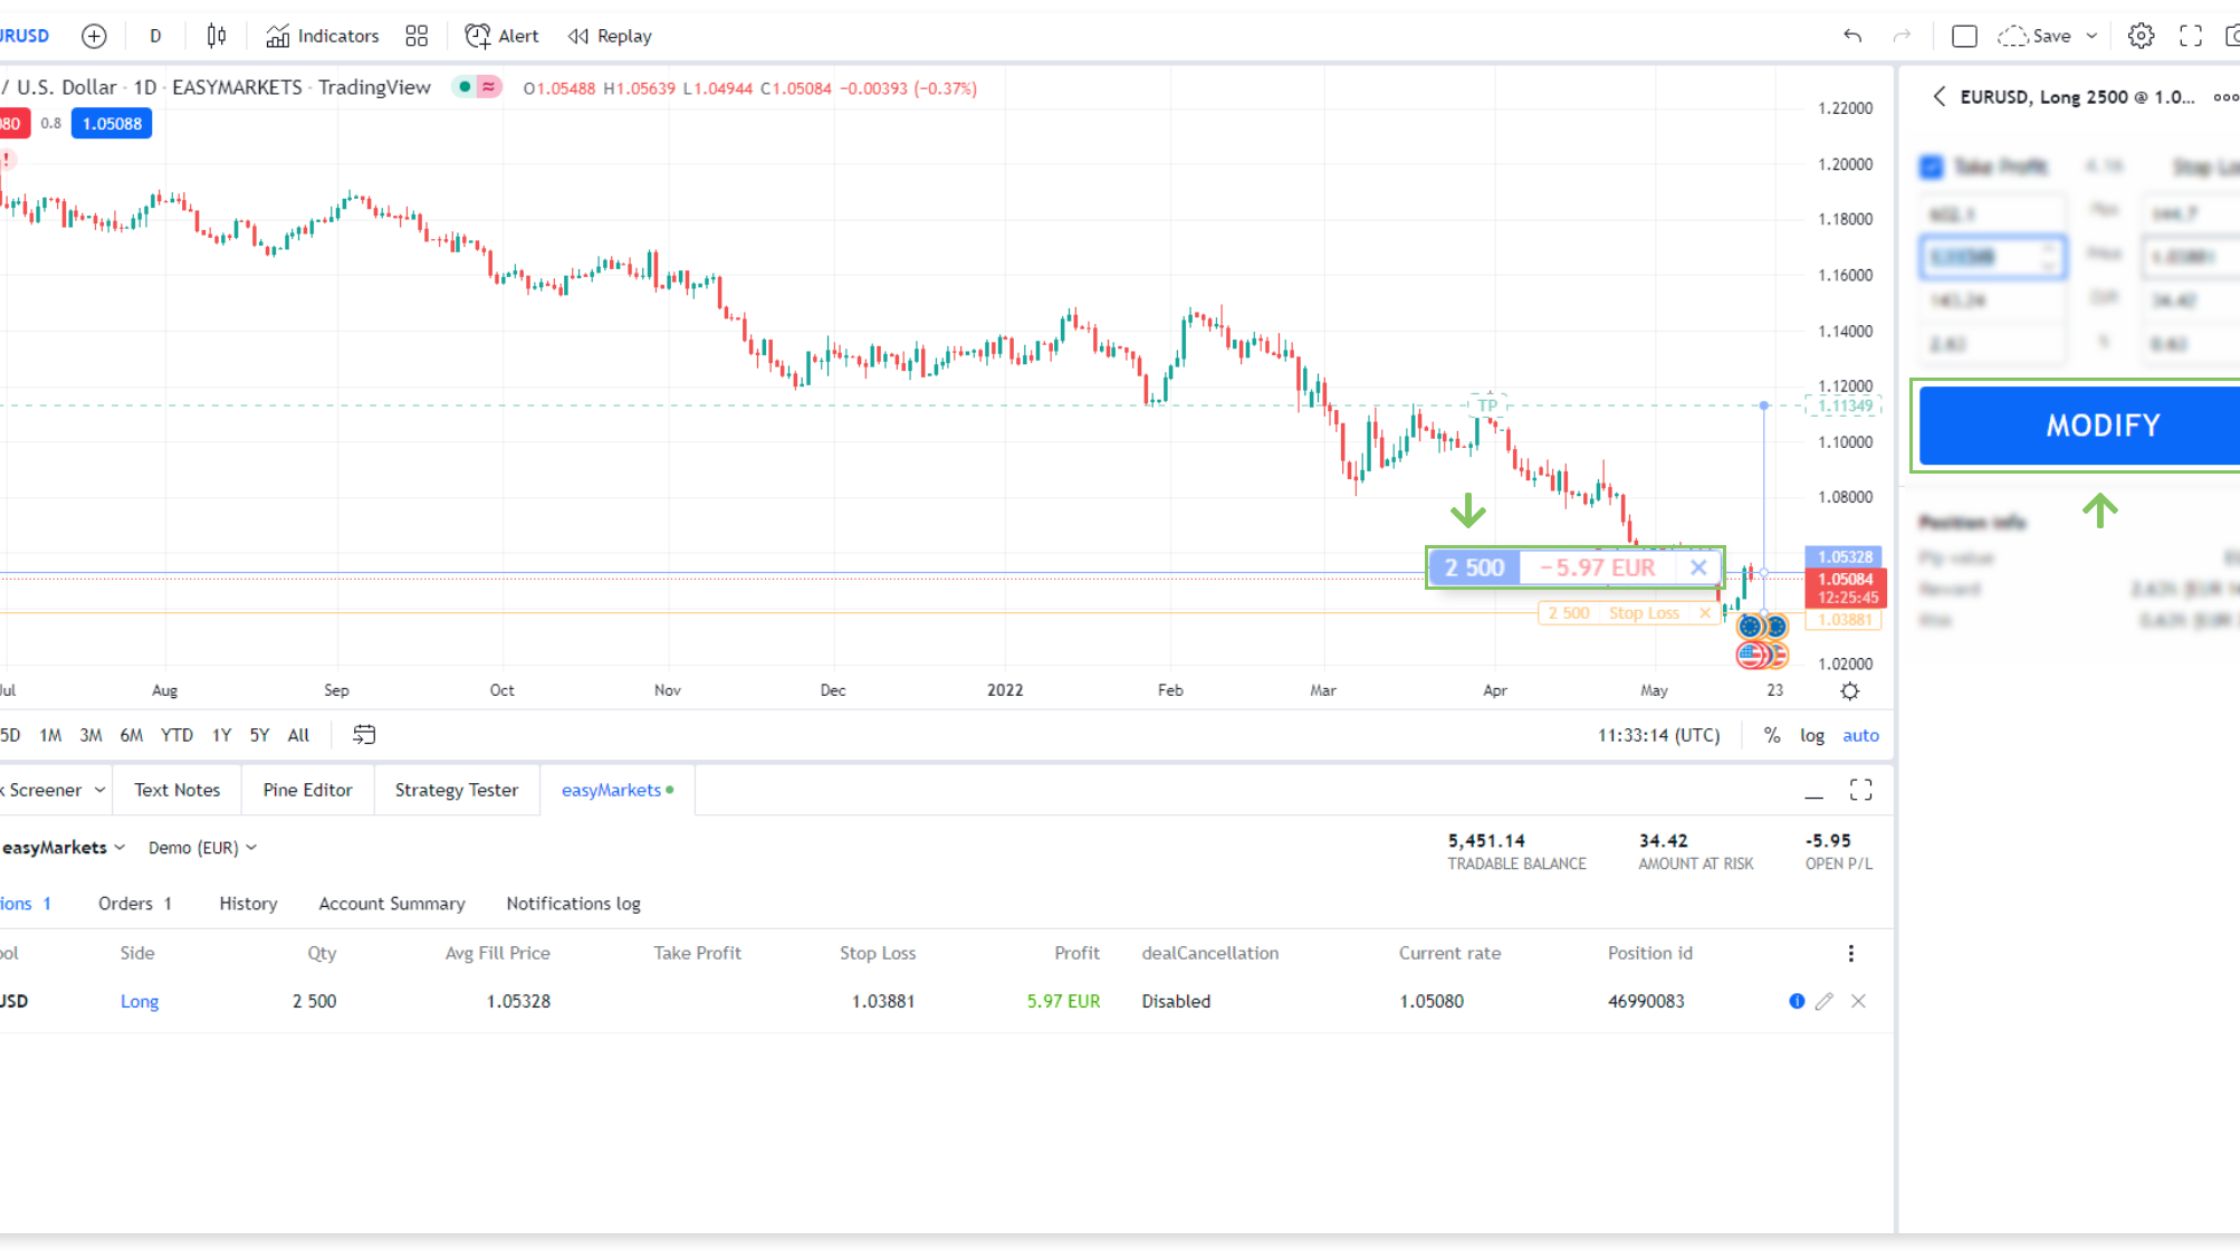This screenshot has width=2240, height=1260.
Task: Open positions table column options menu
Action: click(1851, 953)
